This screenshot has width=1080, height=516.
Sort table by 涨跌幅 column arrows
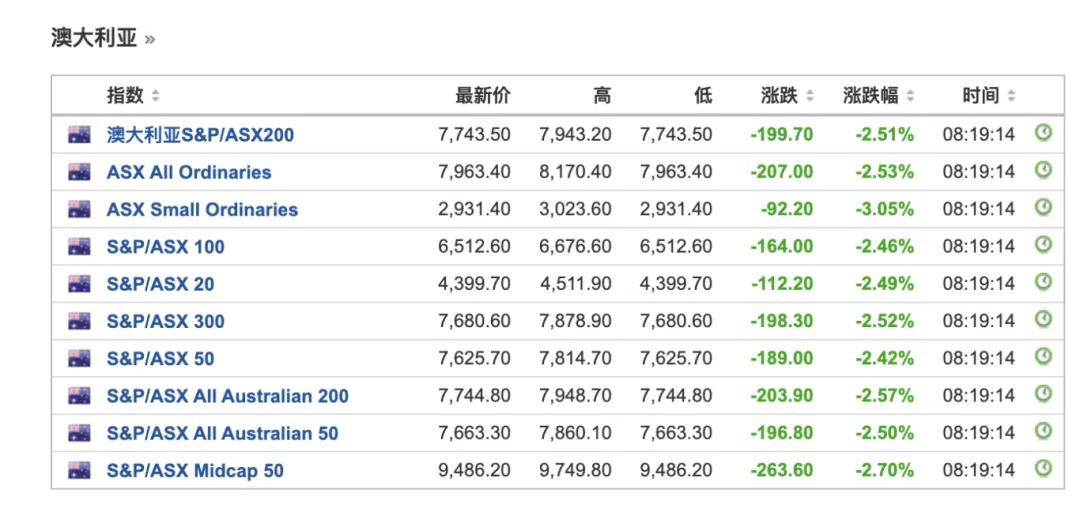coord(910,97)
